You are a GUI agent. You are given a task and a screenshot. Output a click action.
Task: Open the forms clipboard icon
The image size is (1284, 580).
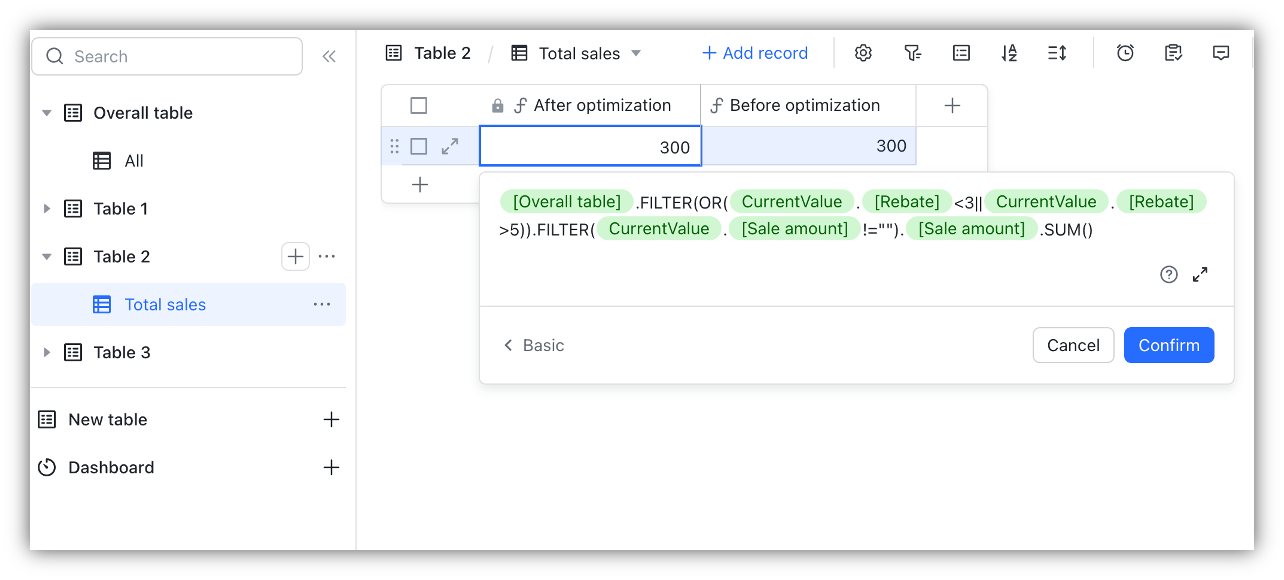pyautogui.click(x=1173, y=52)
